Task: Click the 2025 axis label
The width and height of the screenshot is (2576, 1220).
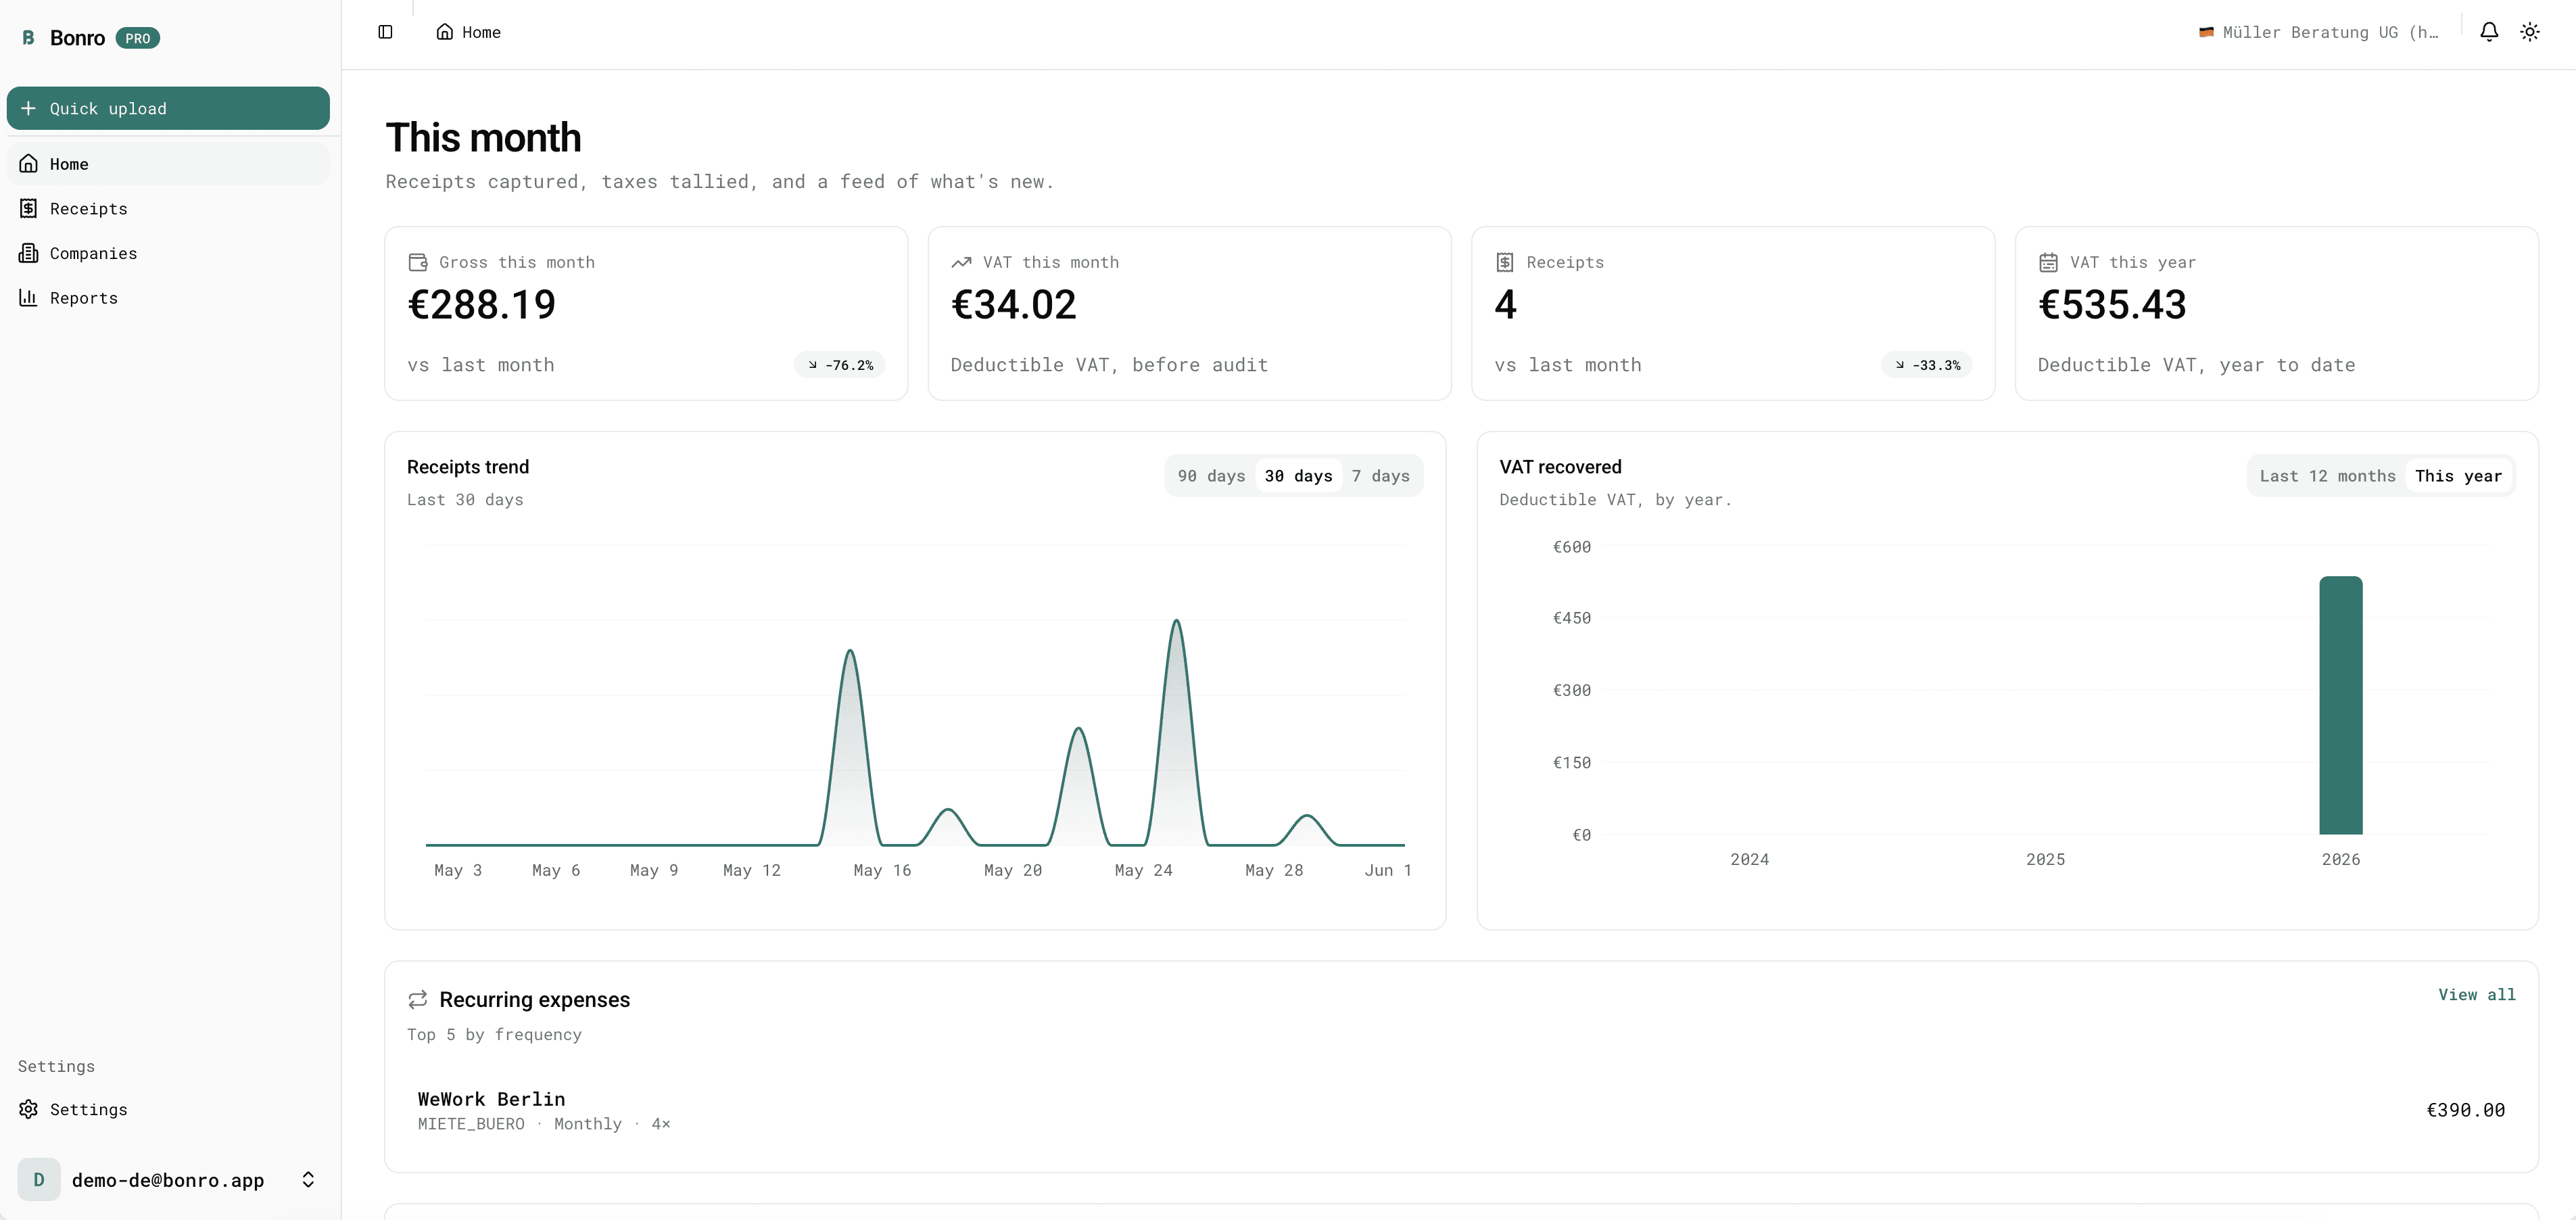Action: [2045, 859]
